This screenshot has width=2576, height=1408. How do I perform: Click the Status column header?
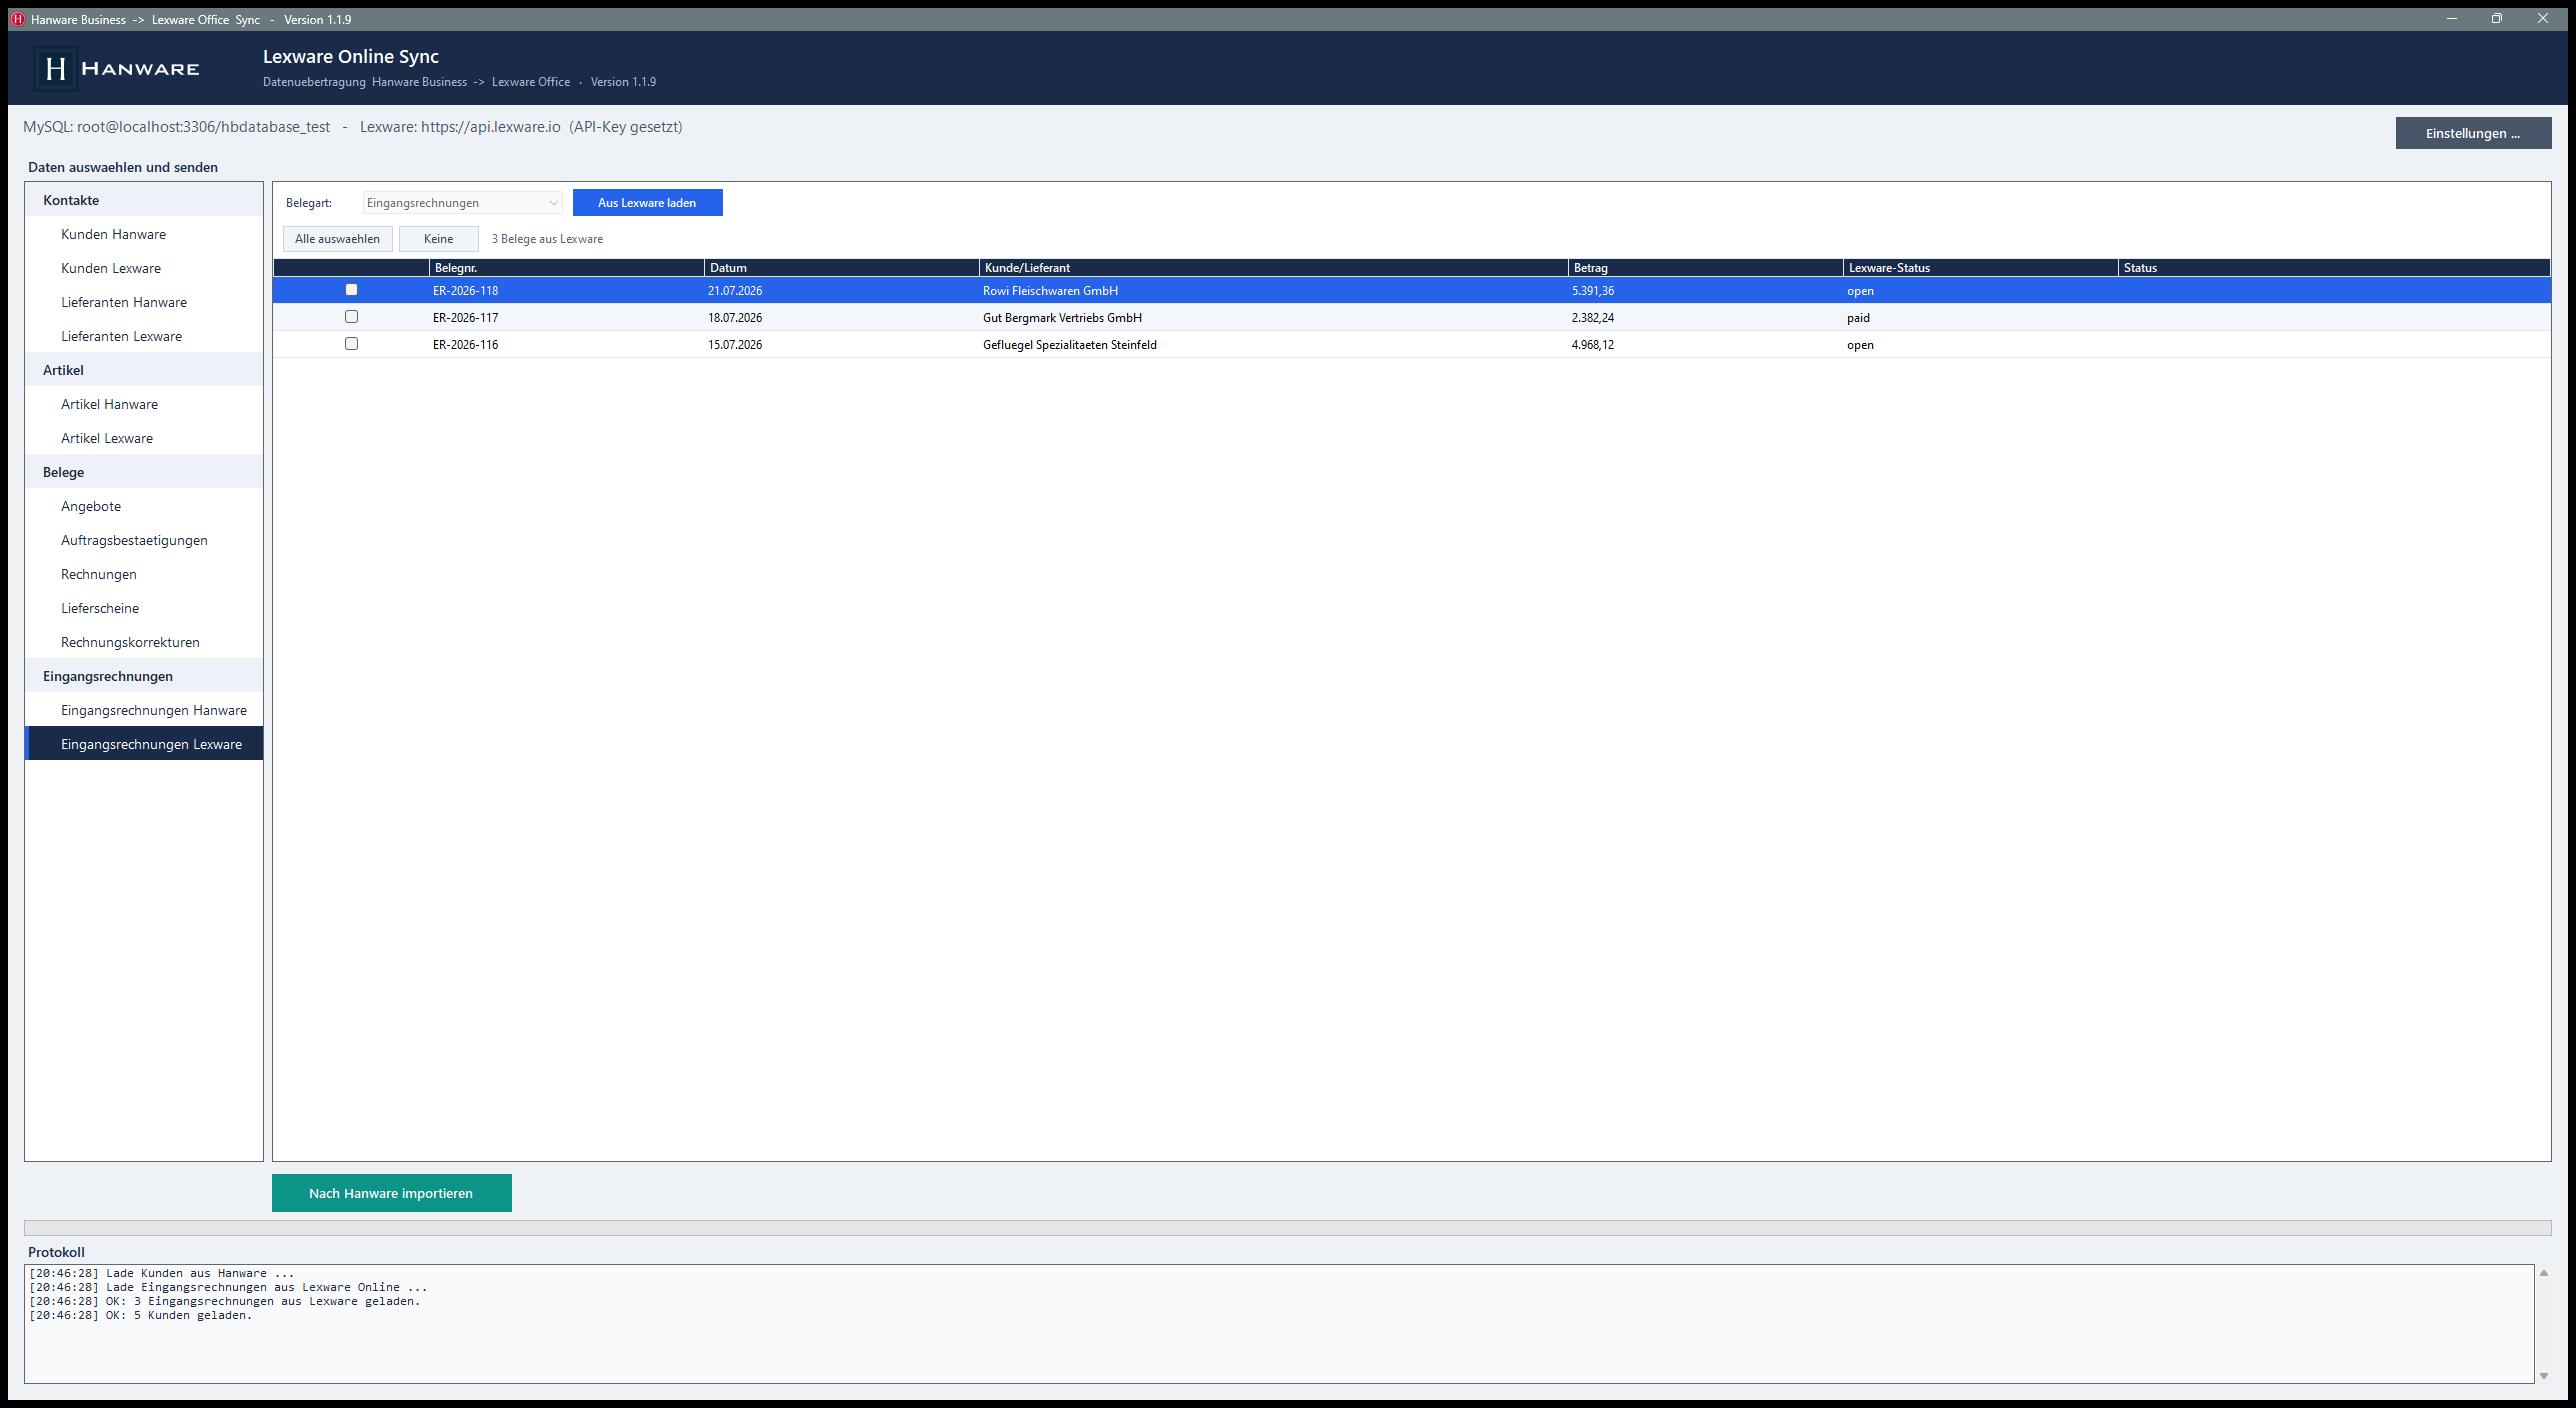click(x=2334, y=268)
